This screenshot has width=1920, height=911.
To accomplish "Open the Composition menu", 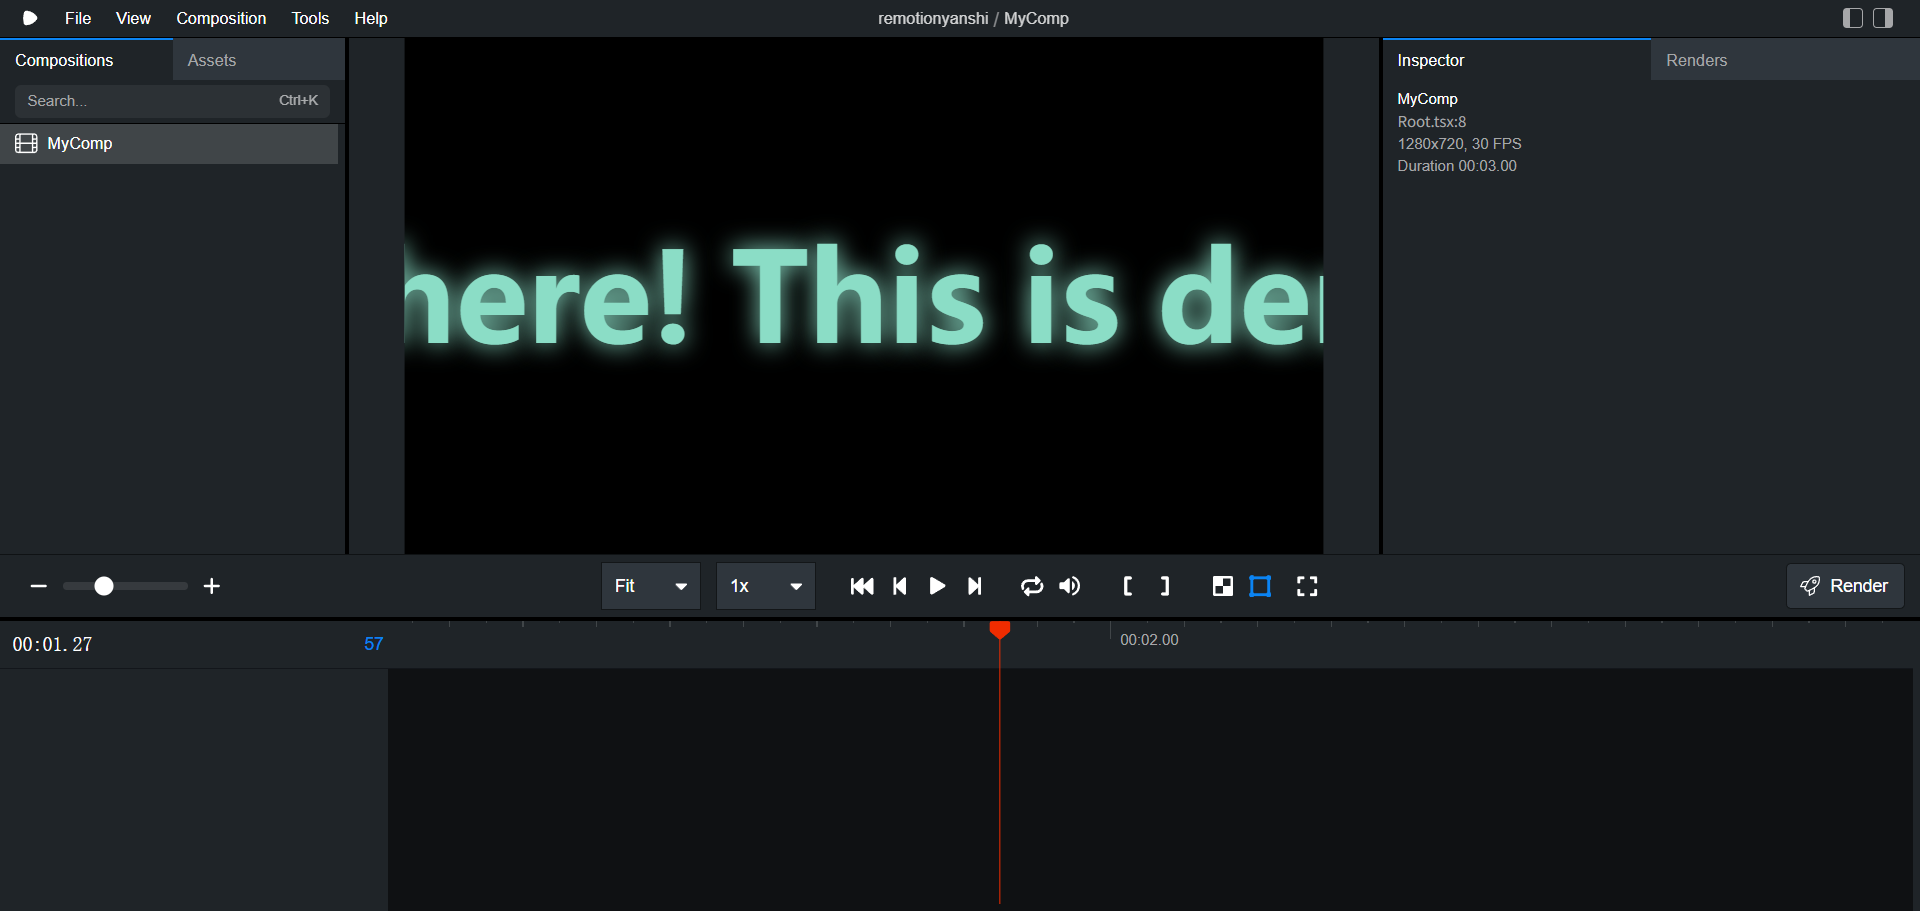I will point(221,18).
